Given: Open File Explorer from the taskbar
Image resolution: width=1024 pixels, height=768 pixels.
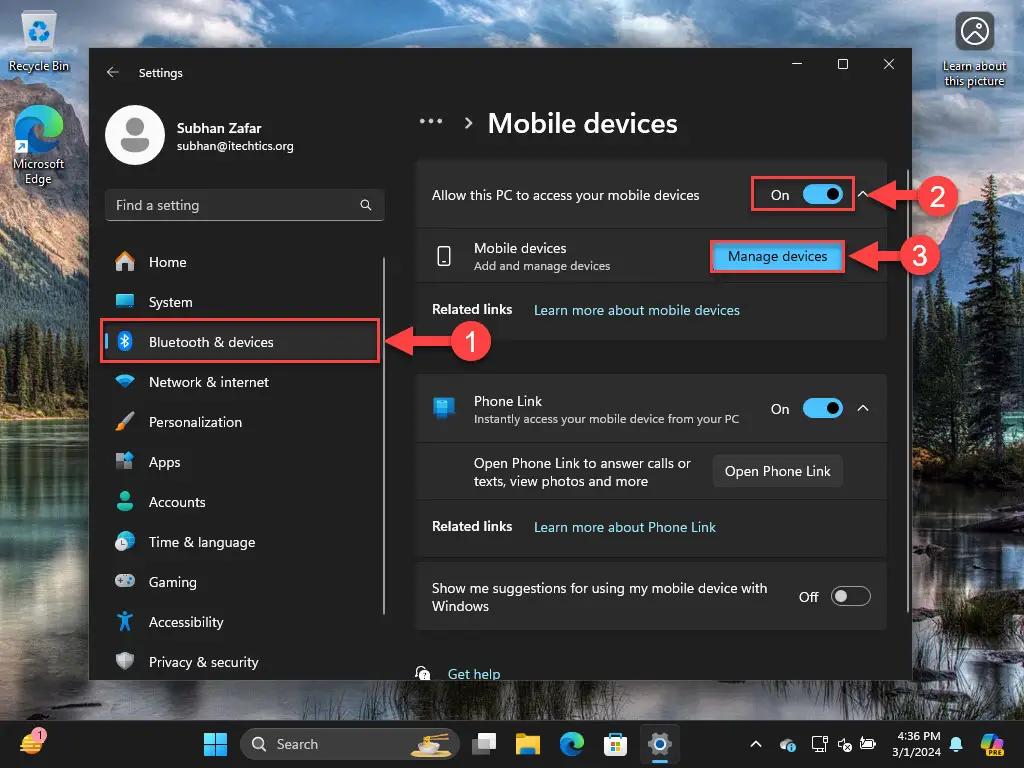Looking at the screenshot, I should tap(528, 744).
